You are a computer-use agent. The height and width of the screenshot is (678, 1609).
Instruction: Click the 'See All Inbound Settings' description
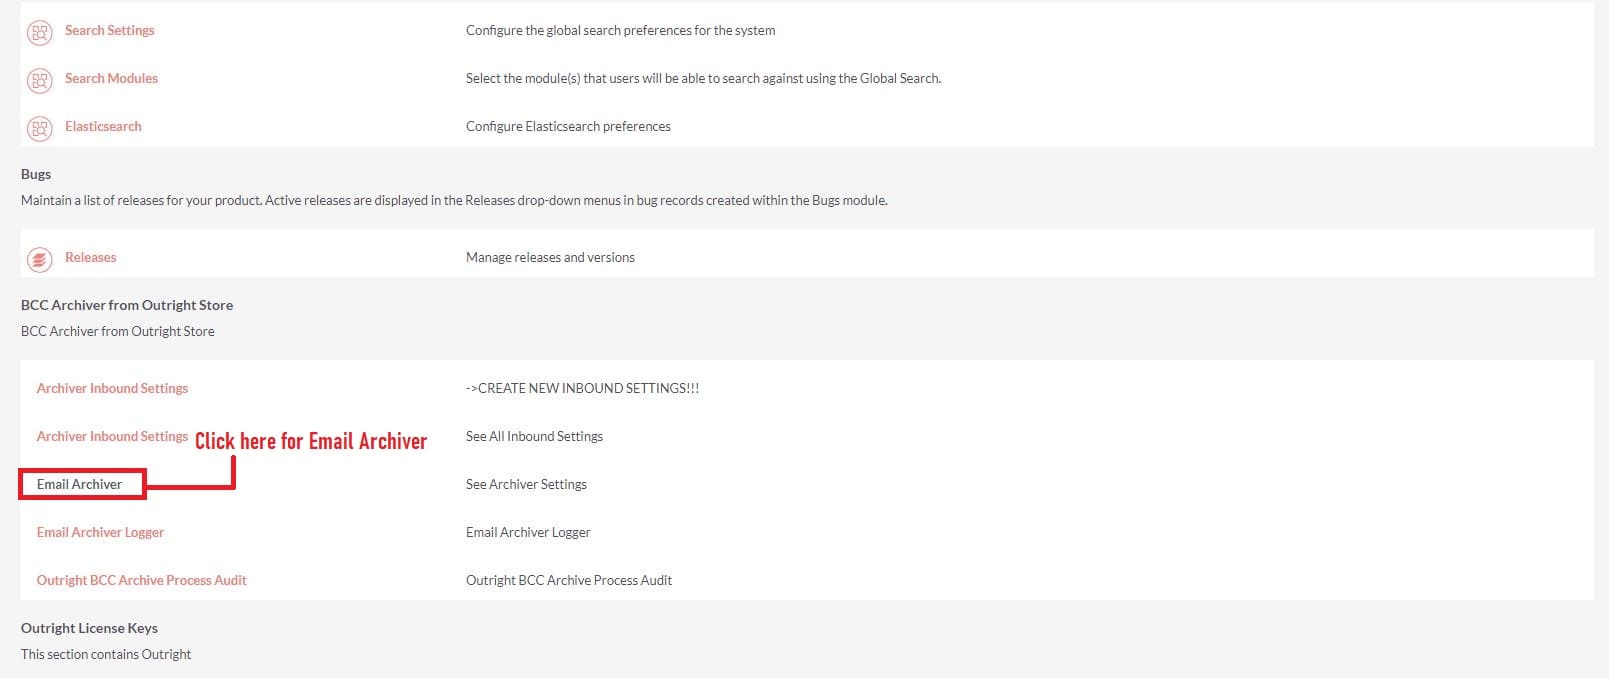(534, 436)
